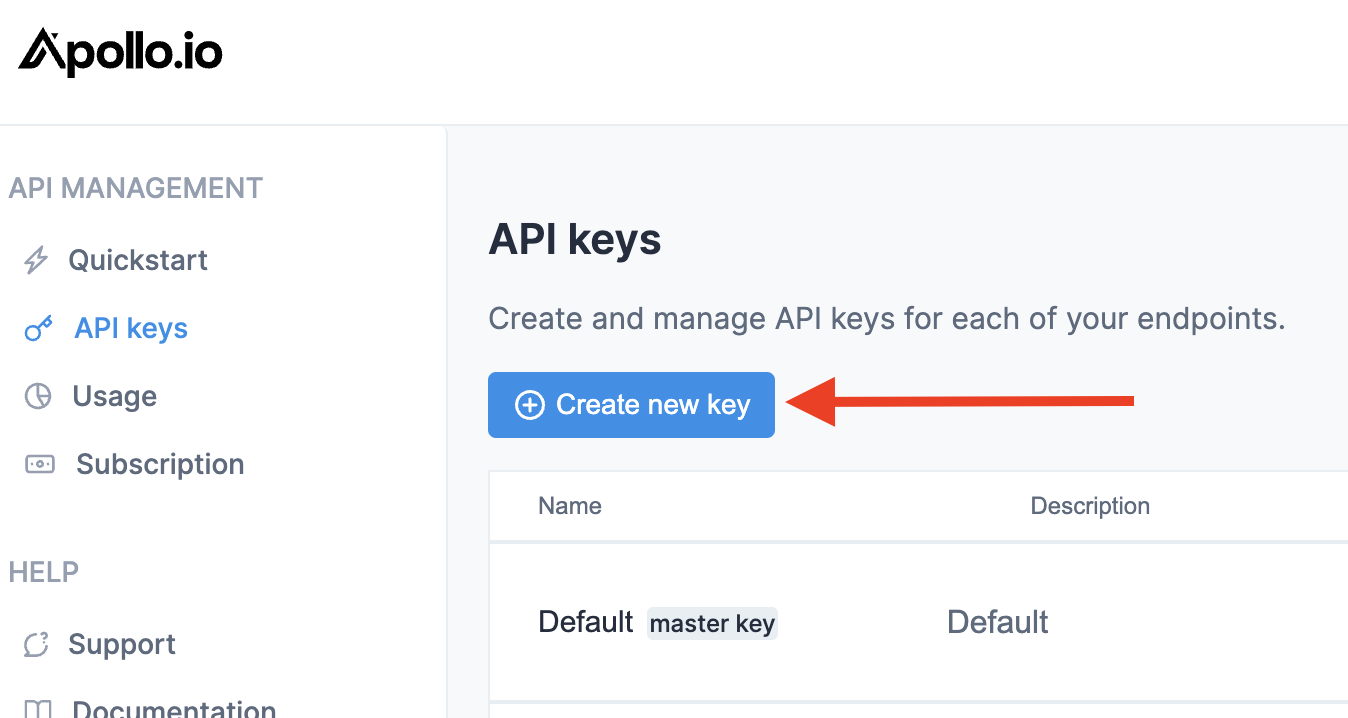The width and height of the screenshot is (1348, 718).
Task: Open the Subscription page
Action: pyautogui.click(x=159, y=463)
